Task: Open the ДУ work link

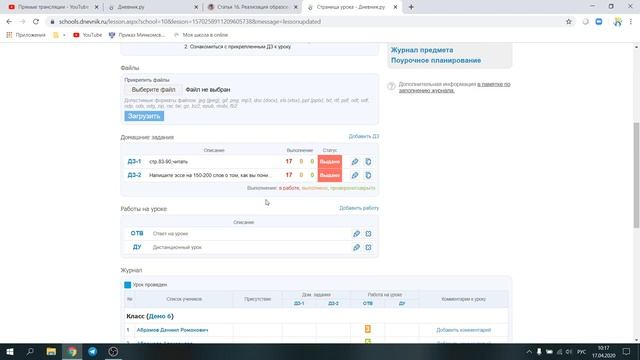Action: [137, 247]
